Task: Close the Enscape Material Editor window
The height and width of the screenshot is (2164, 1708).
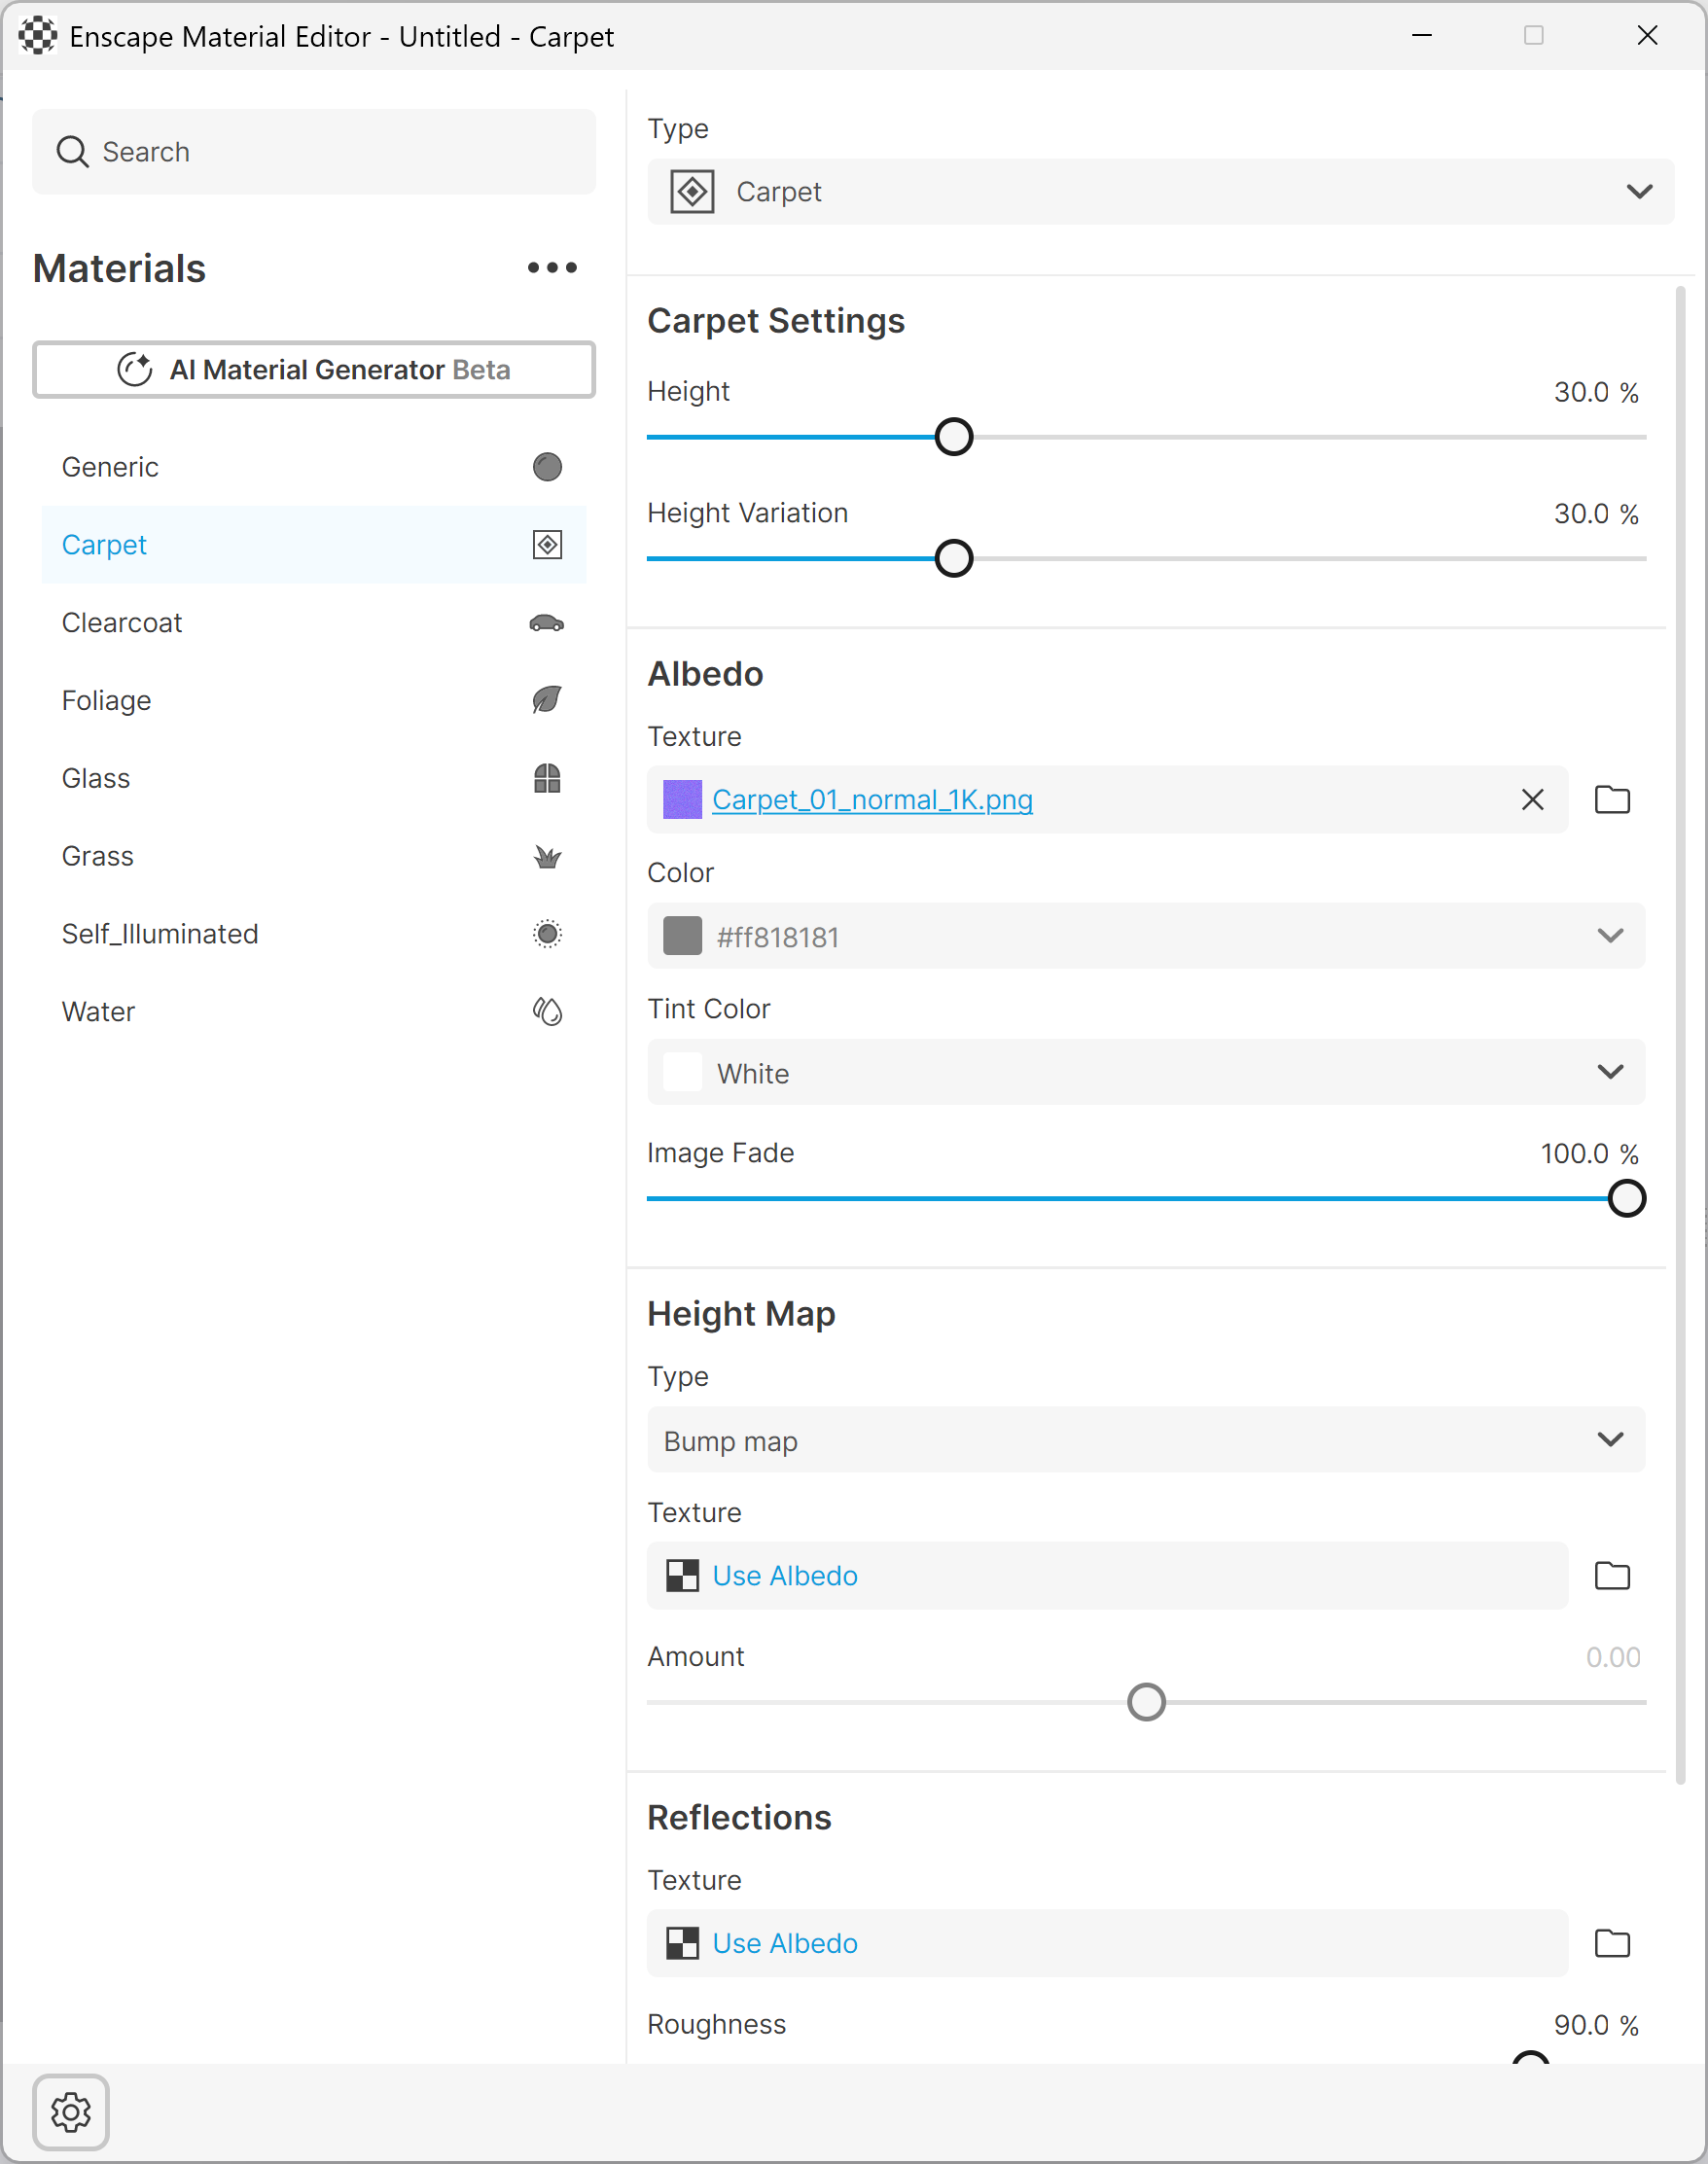Action: (x=1647, y=36)
